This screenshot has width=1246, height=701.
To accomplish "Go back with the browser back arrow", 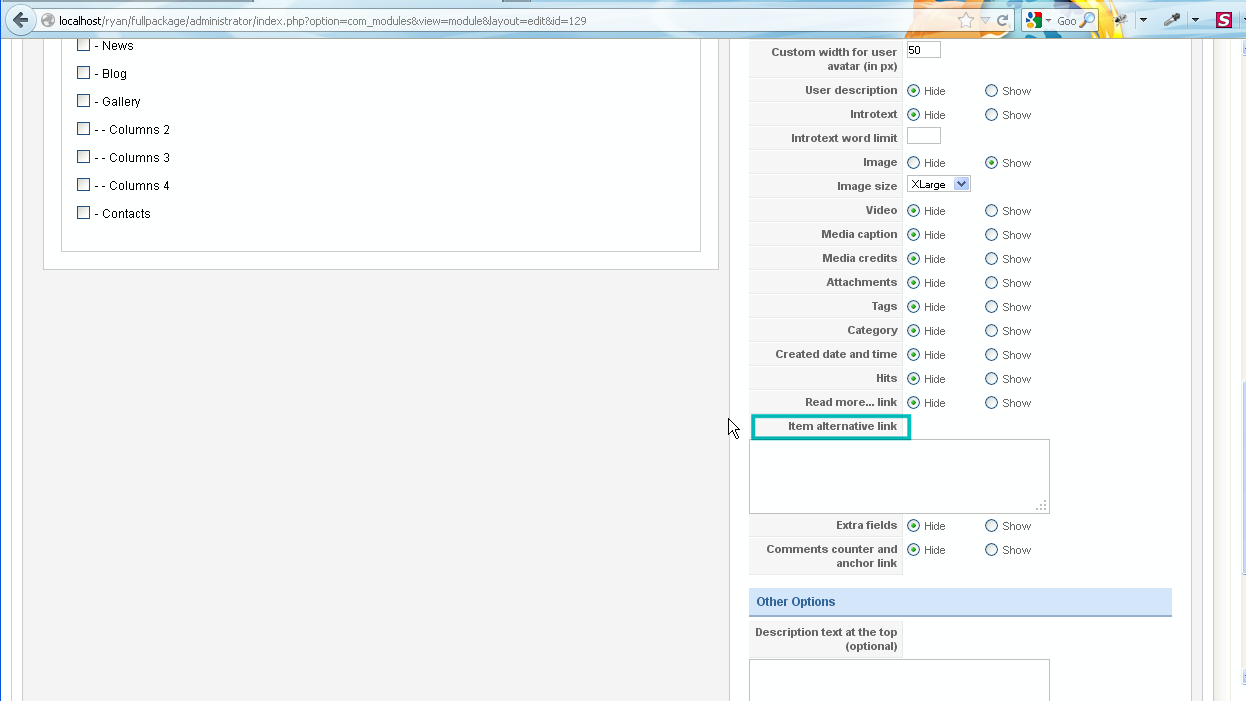I will coord(20,20).
